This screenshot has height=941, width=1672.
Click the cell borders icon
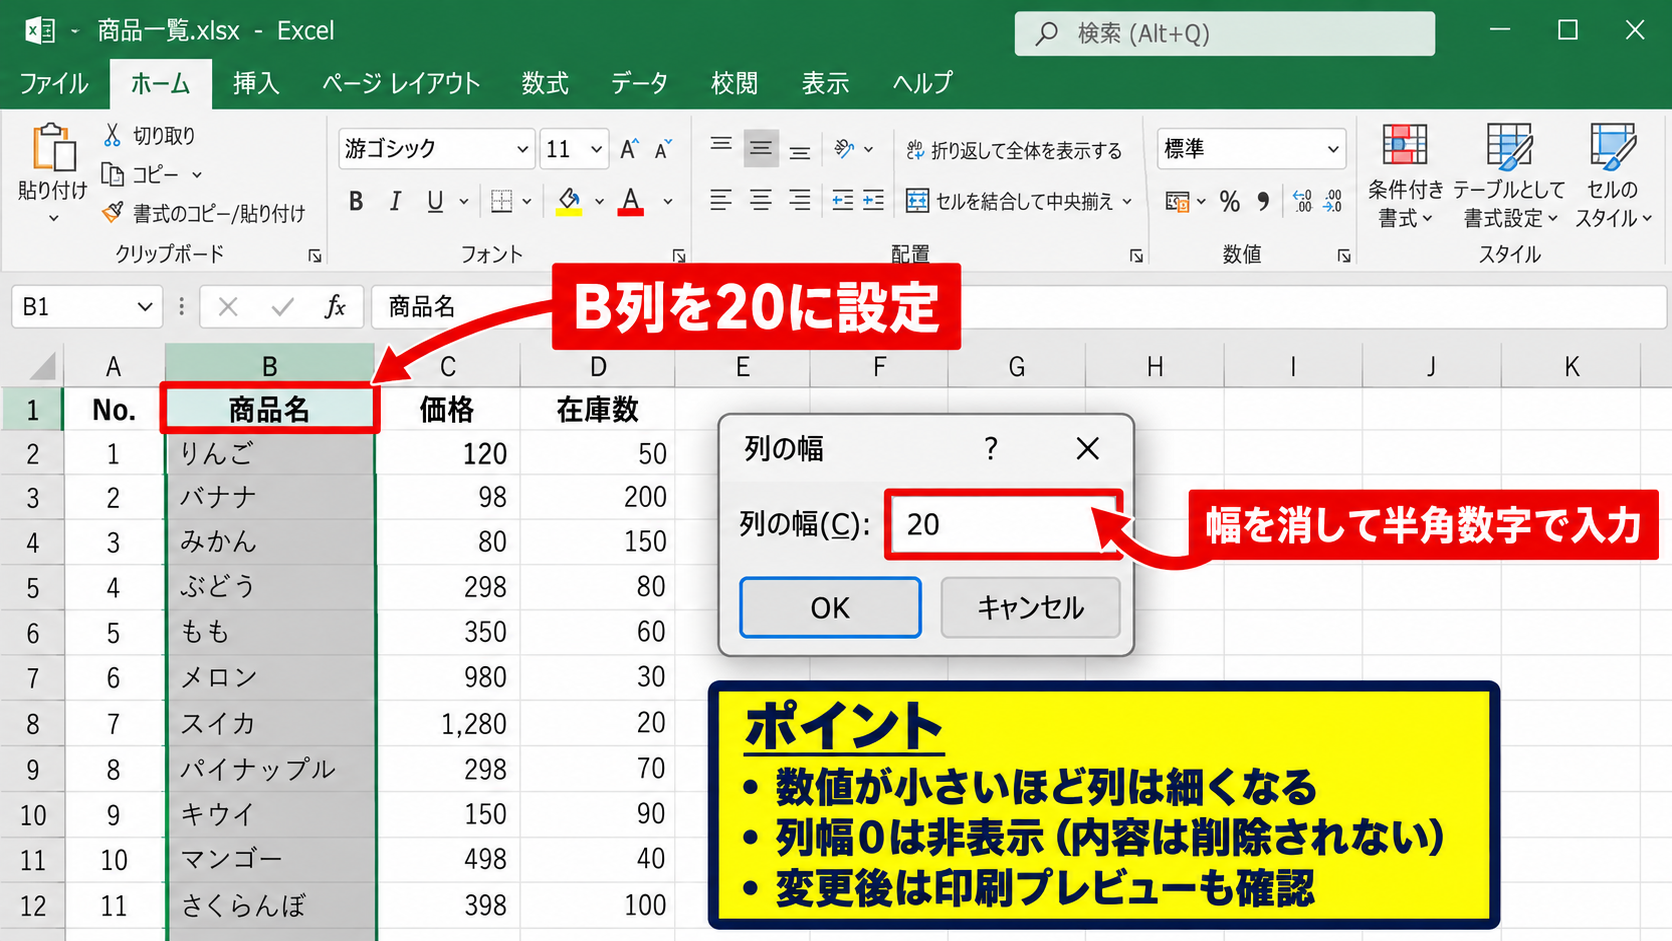[x=502, y=201]
